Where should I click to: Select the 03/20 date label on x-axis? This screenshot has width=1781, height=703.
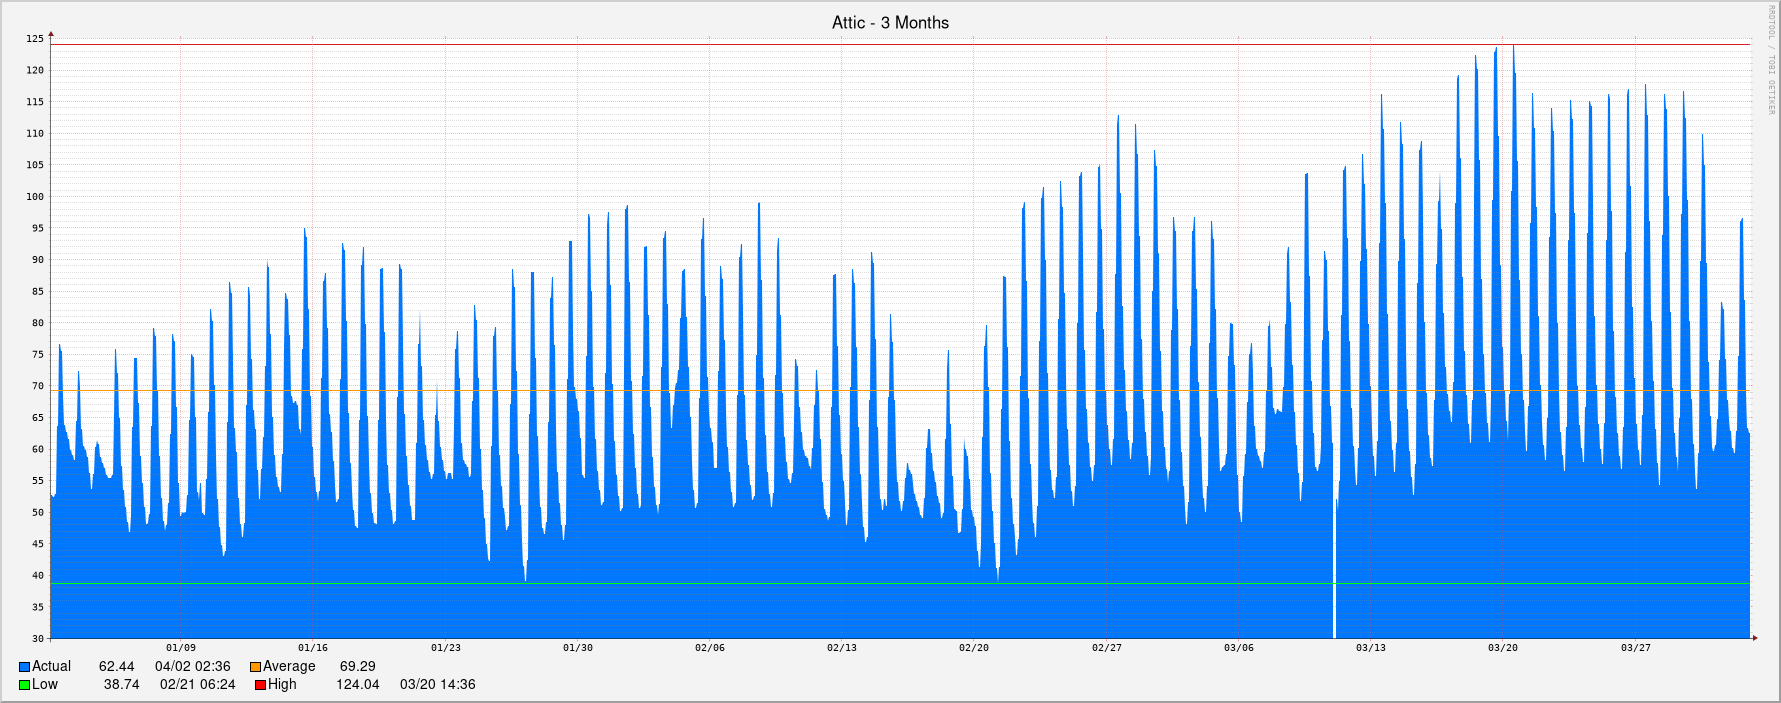[x=1502, y=648]
